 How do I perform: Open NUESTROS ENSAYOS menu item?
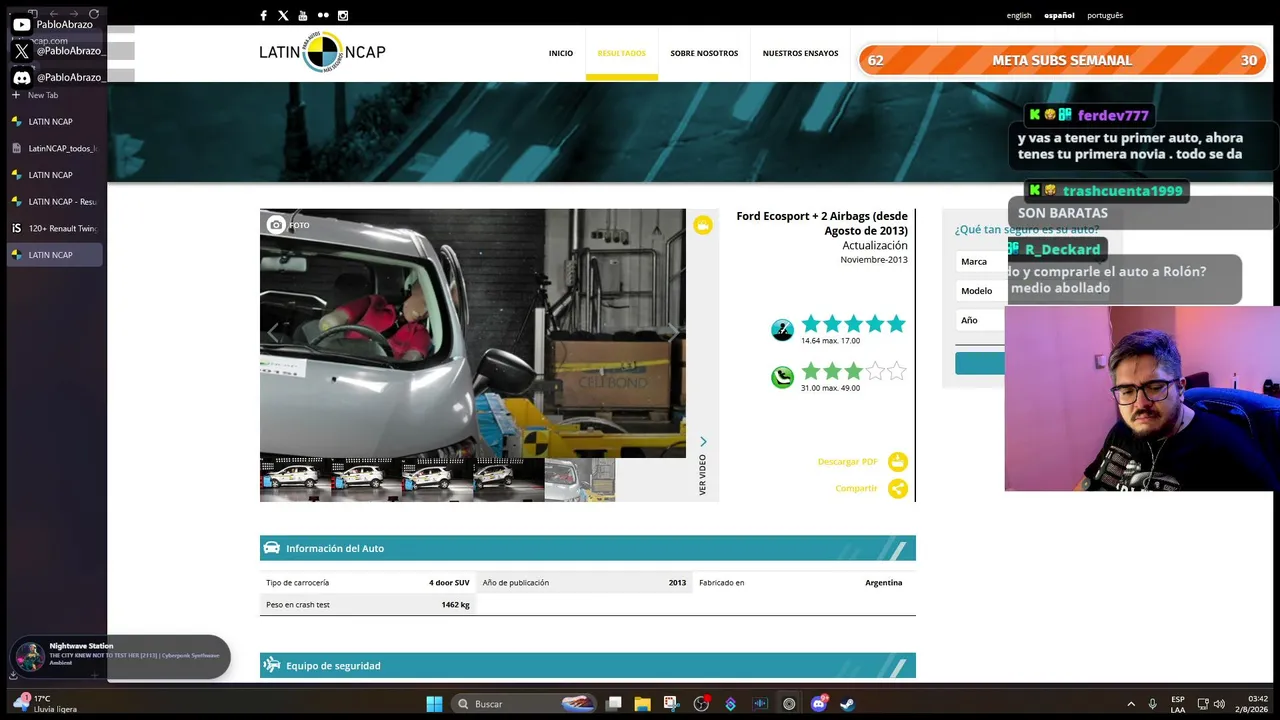800,53
